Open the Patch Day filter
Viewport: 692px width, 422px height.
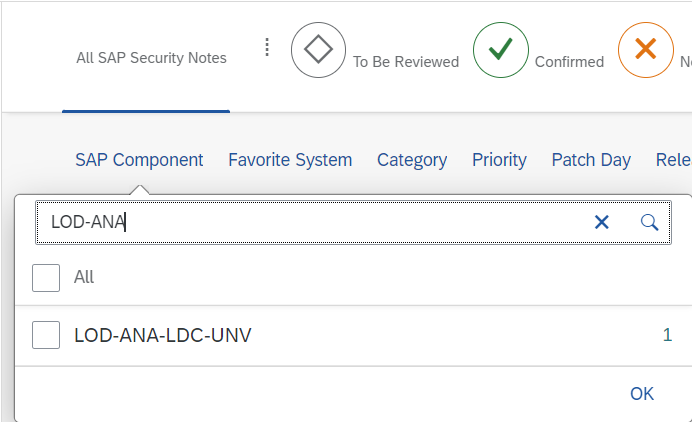point(591,160)
